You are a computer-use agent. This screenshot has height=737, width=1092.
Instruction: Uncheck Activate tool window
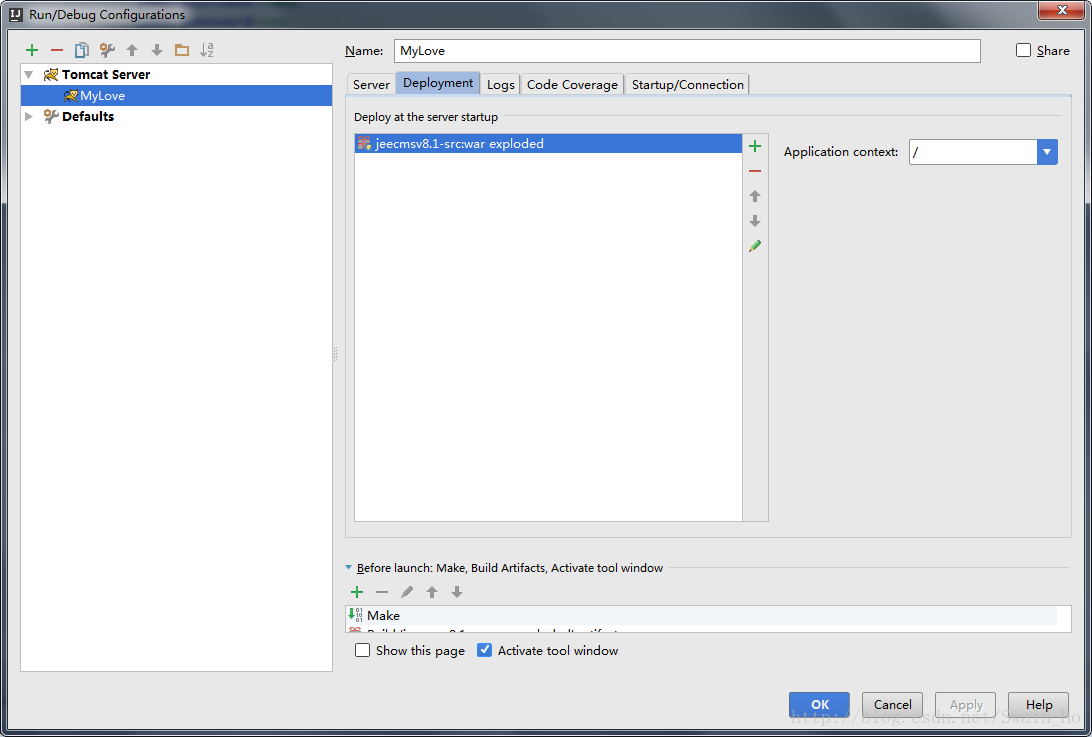(484, 650)
